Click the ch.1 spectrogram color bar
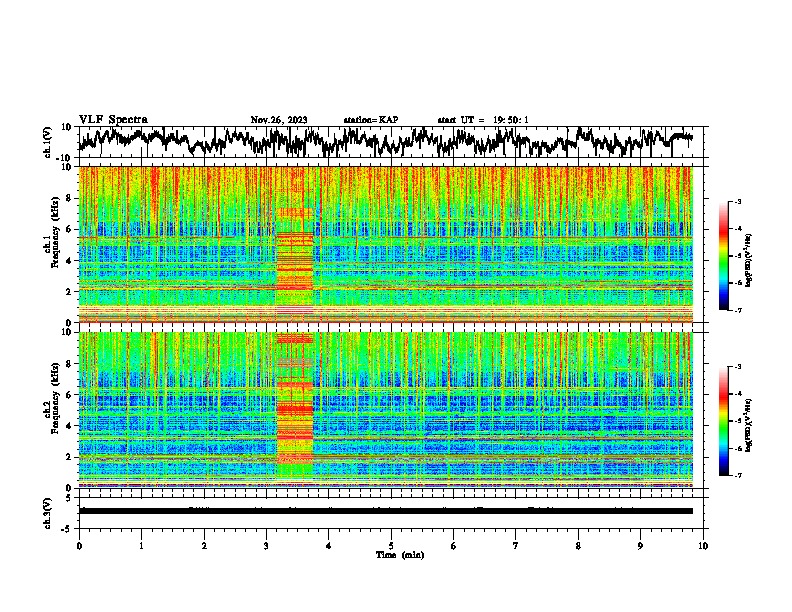Image resolution: width=792 pixels, height=612 pixels. pyautogui.click(x=724, y=256)
